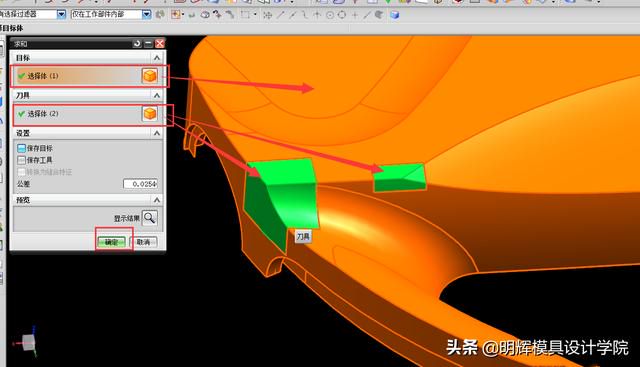Click the view triad cube in corner
Viewport: 640px width, 367px height.
tap(28, 343)
